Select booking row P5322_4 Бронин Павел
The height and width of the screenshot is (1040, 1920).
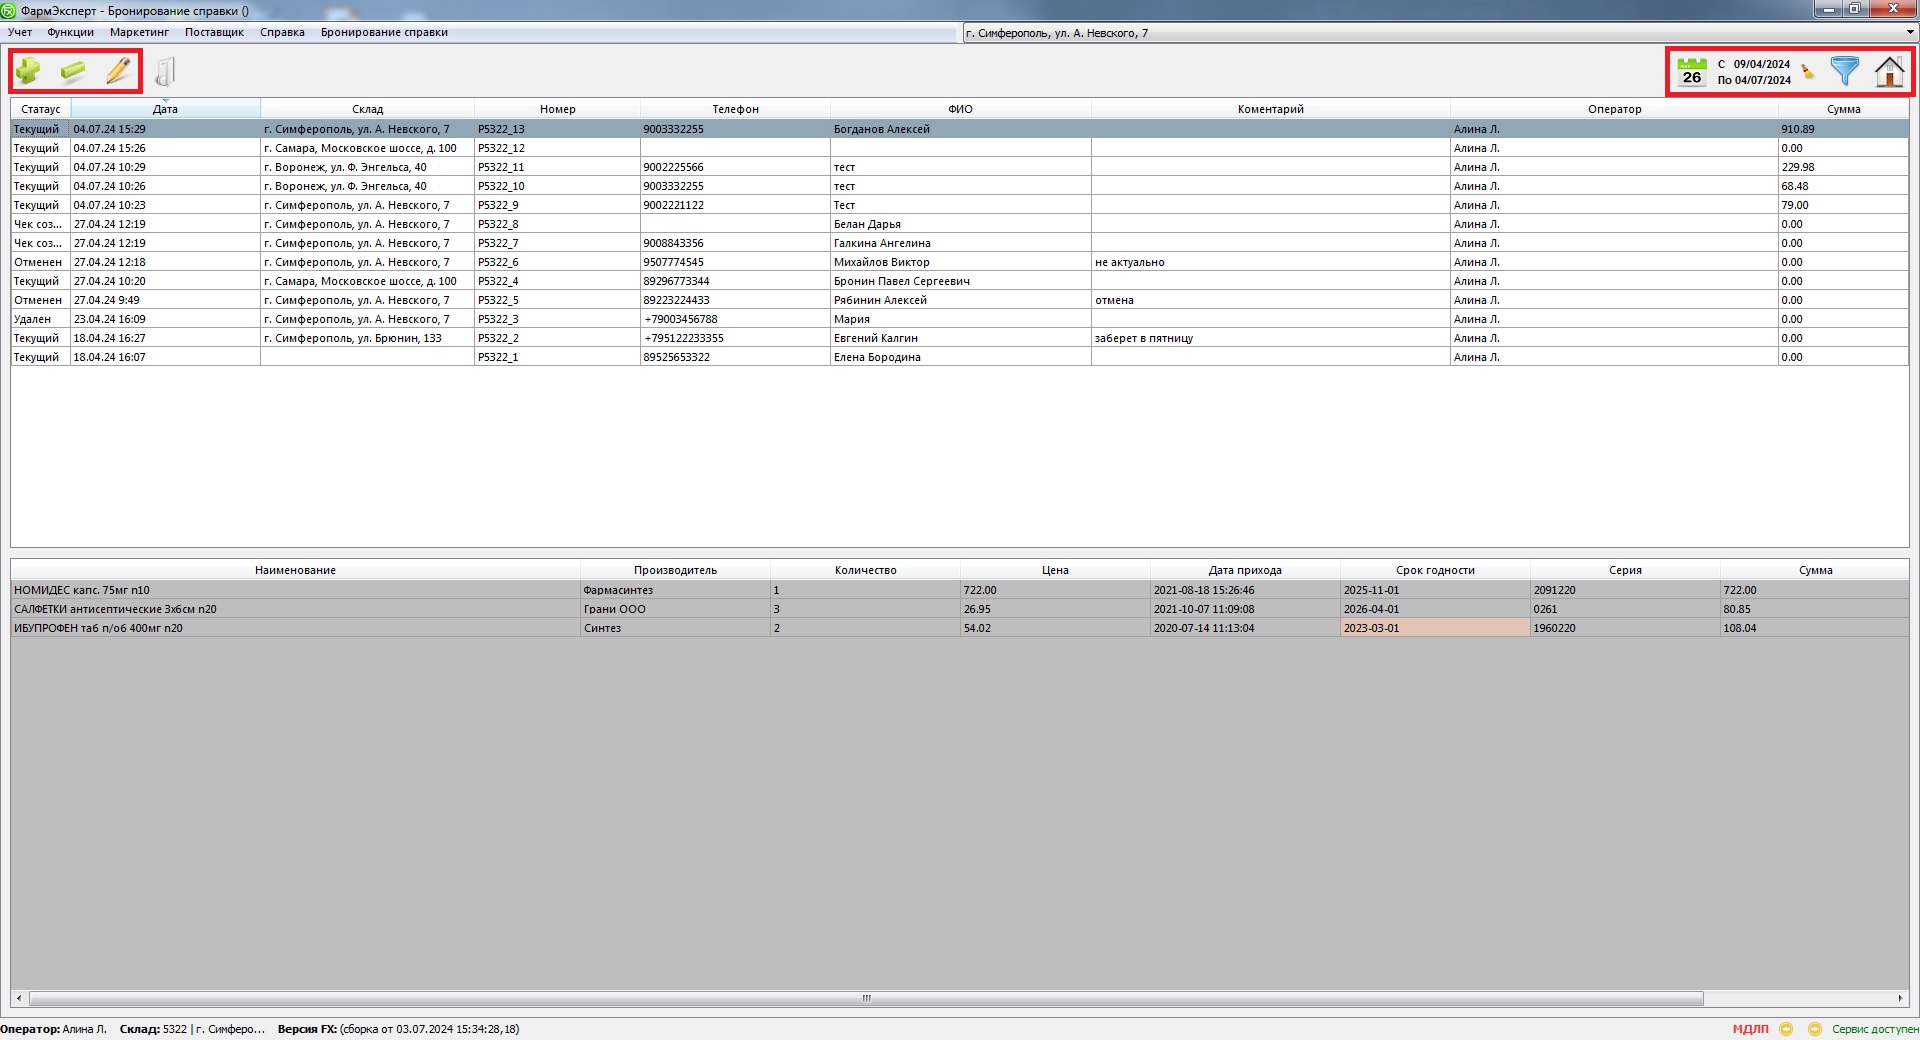900,281
